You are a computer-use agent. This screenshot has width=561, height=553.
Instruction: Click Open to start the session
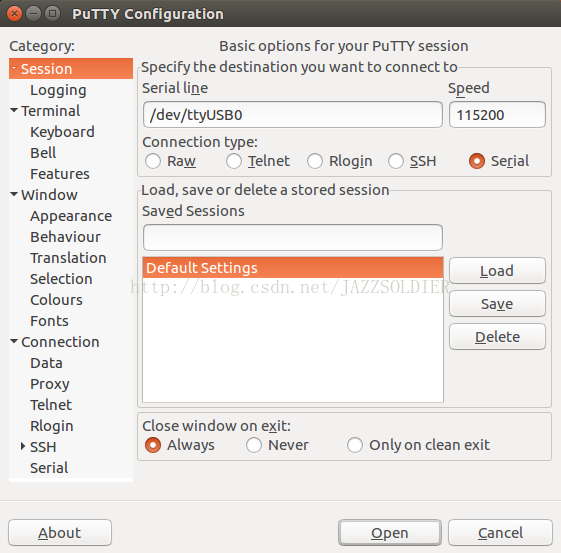[390, 533]
